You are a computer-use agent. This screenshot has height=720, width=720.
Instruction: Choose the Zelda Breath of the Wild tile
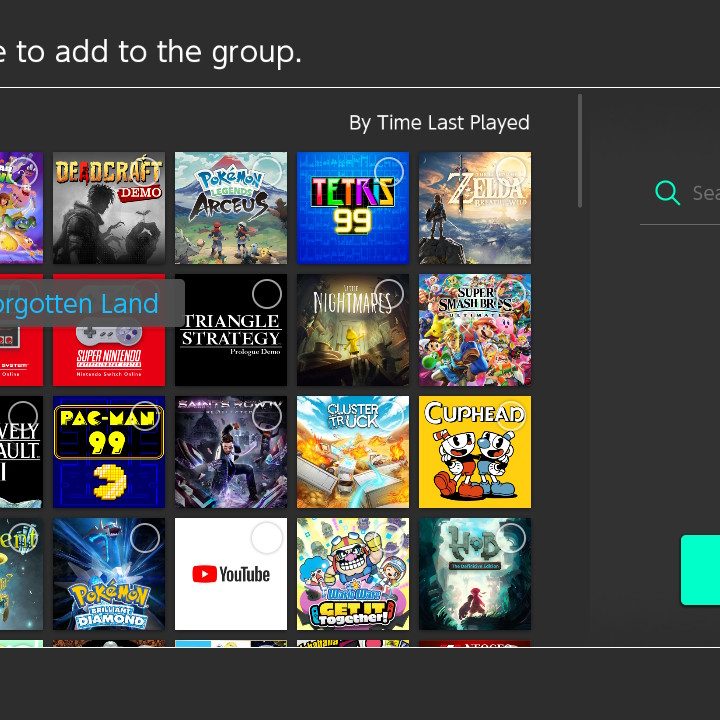[475, 208]
